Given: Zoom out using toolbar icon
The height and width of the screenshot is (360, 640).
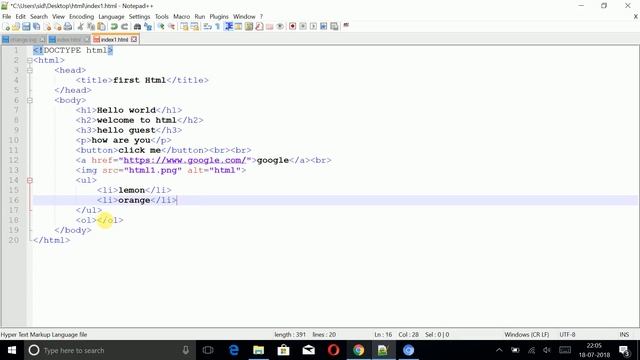Looking at the screenshot, I should click(171, 27).
